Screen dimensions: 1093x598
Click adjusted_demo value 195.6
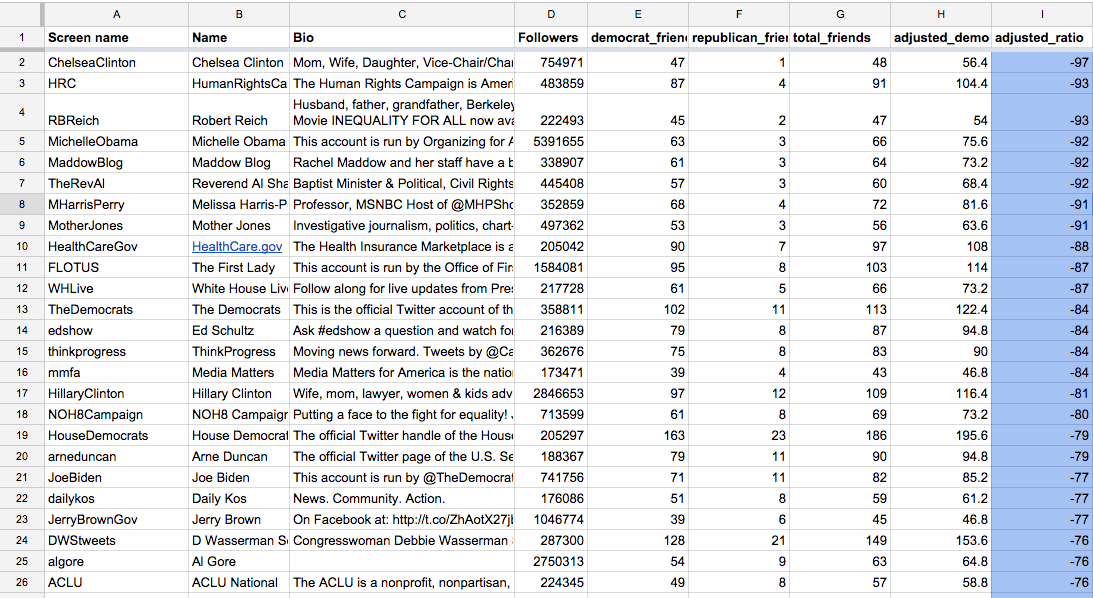941,436
